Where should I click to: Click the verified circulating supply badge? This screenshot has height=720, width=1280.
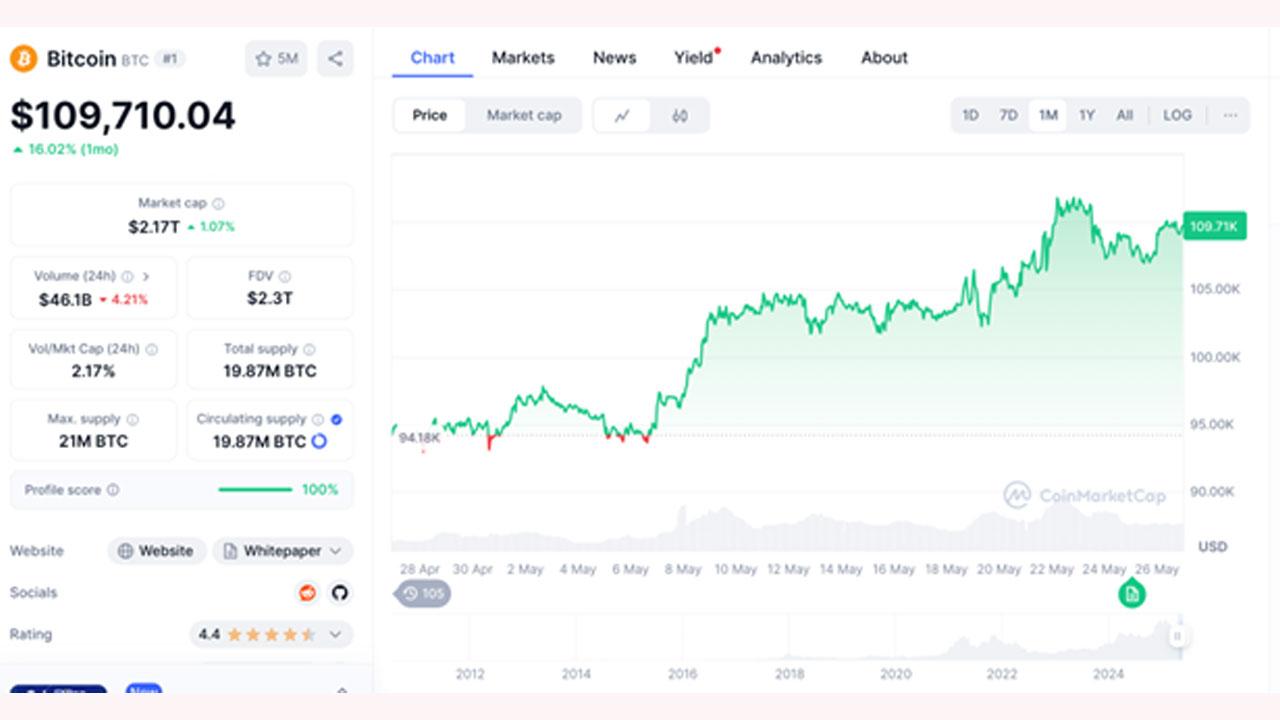point(336,419)
